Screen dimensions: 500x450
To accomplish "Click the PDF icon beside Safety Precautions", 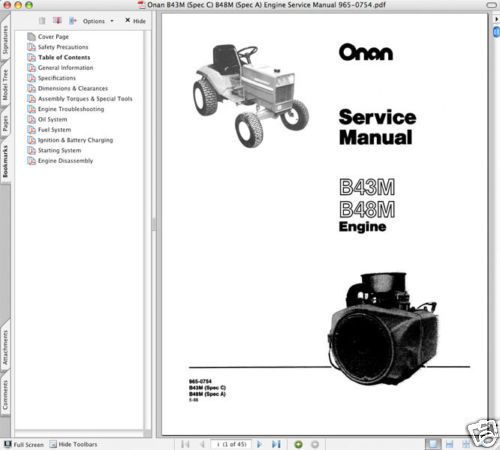I will coord(31,47).
